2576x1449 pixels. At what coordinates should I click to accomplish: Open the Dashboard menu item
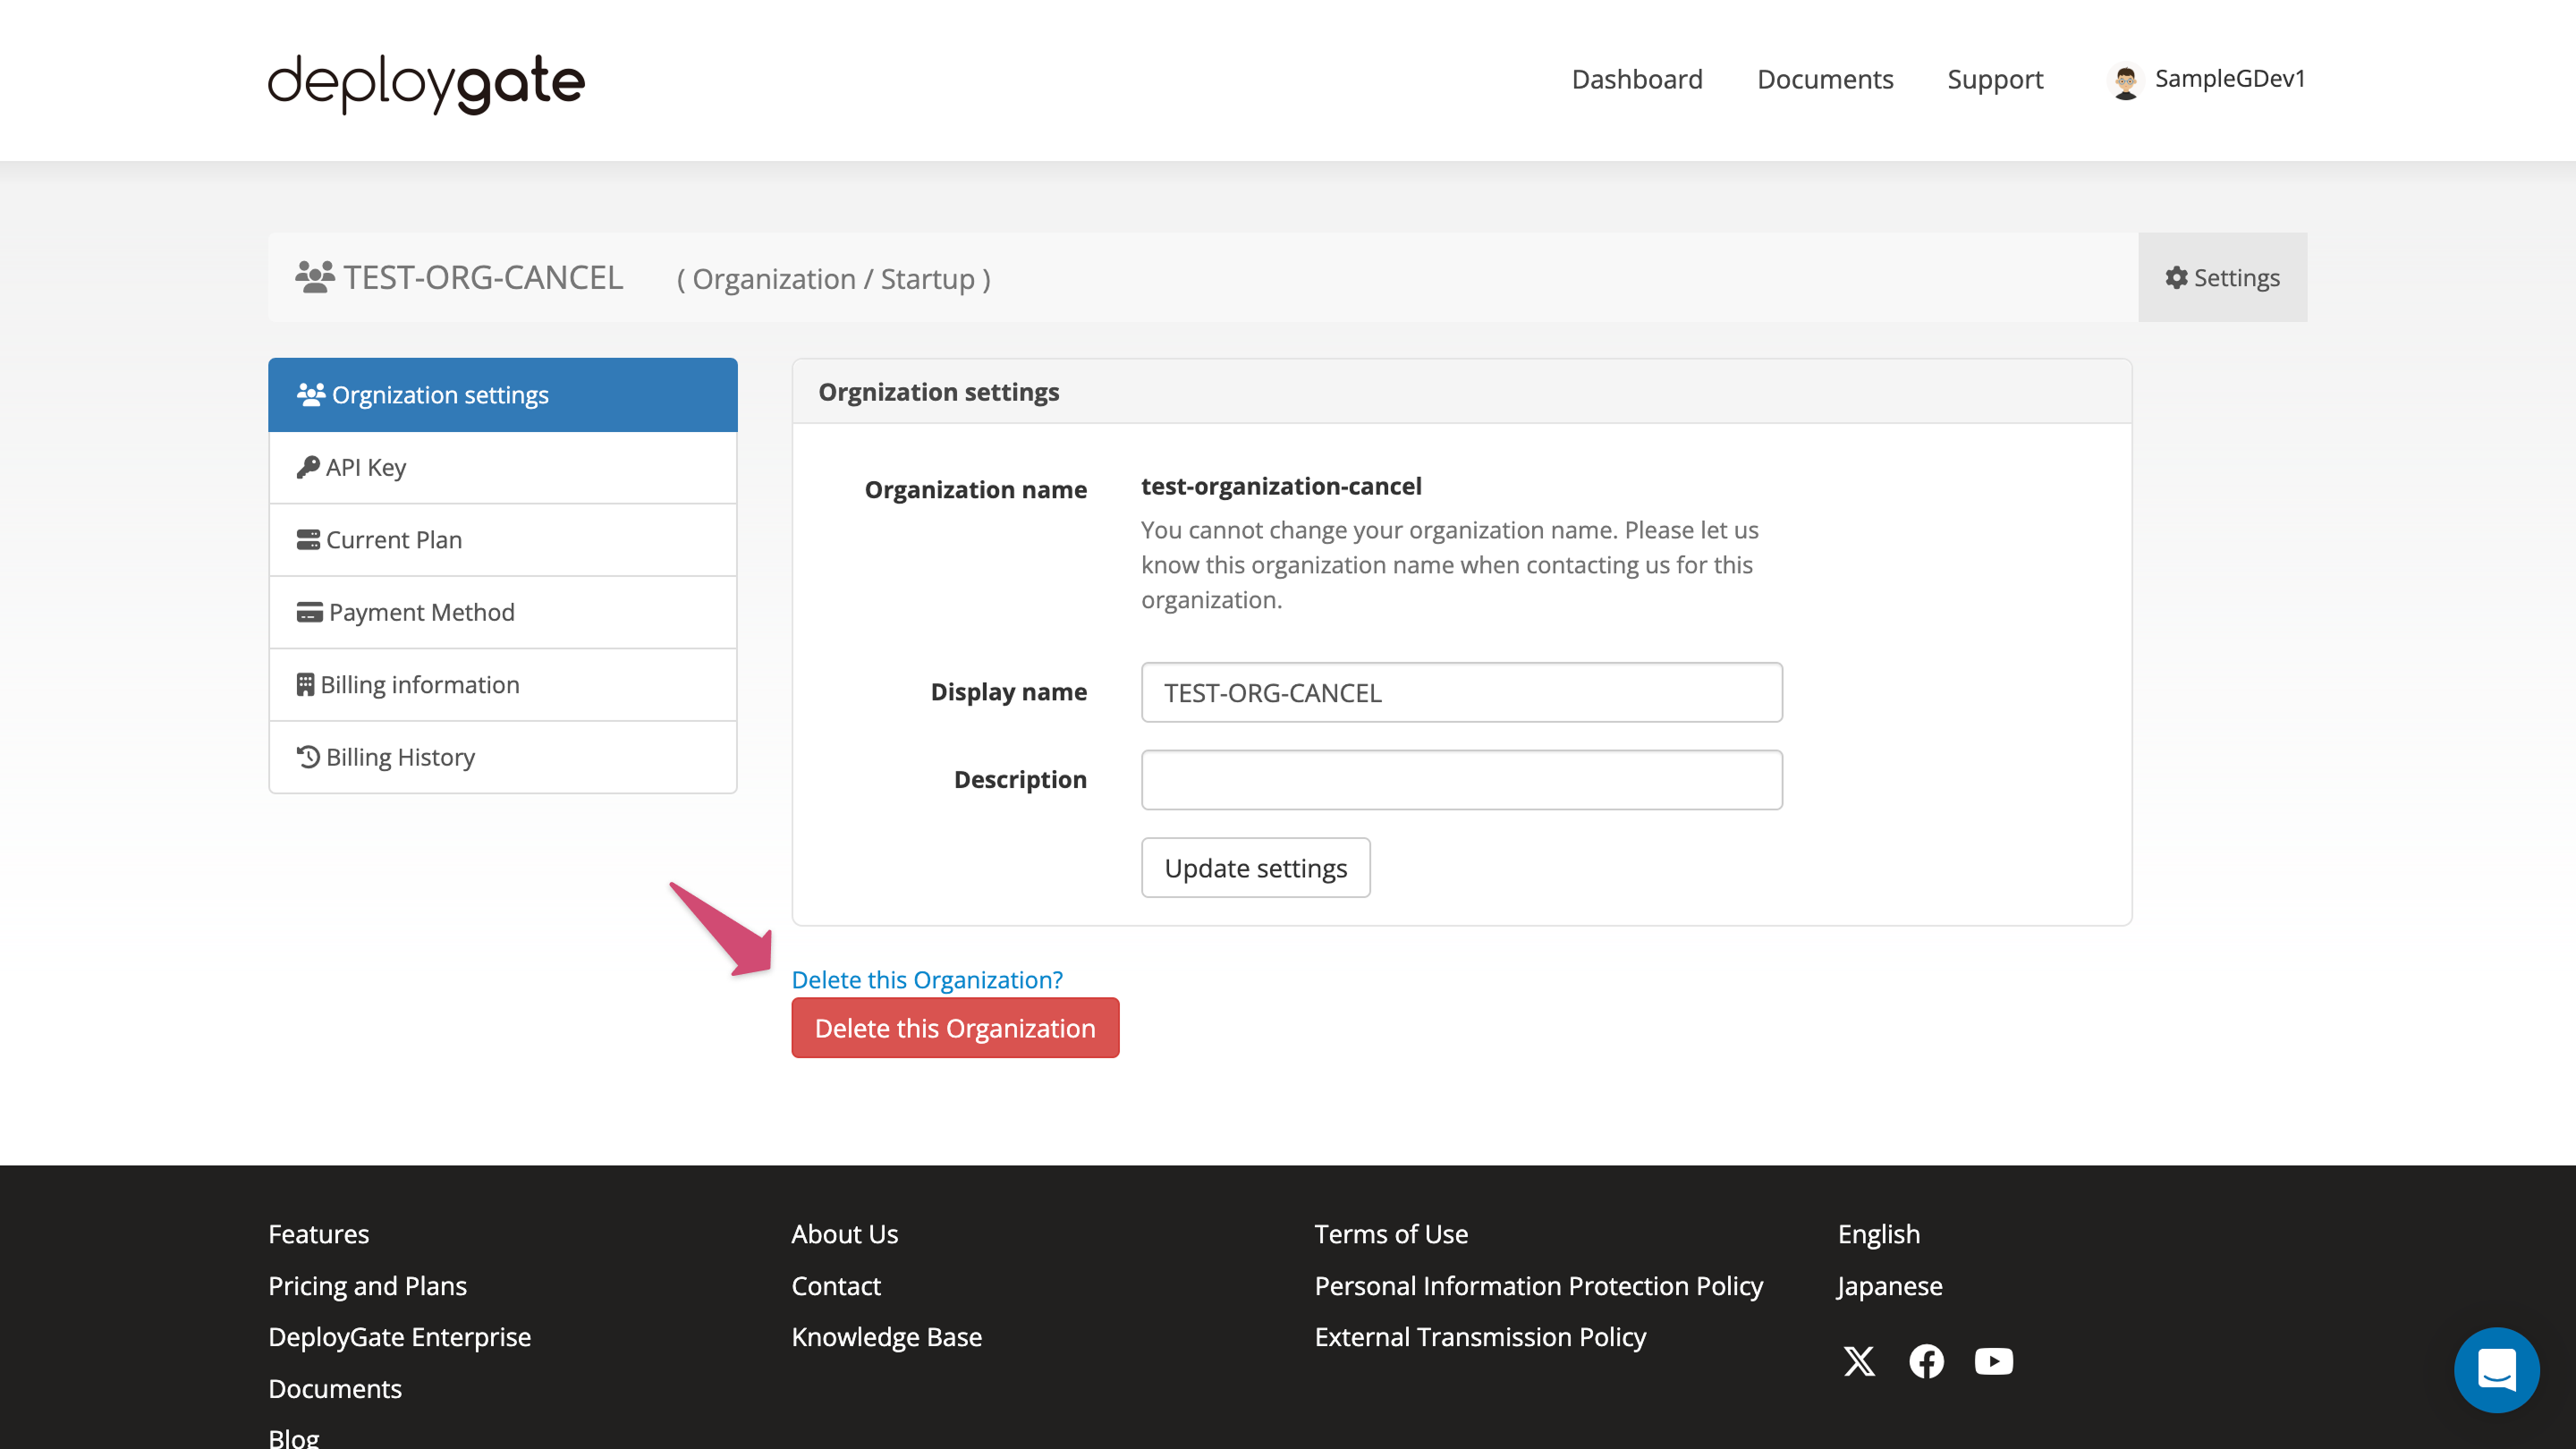(x=1637, y=79)
